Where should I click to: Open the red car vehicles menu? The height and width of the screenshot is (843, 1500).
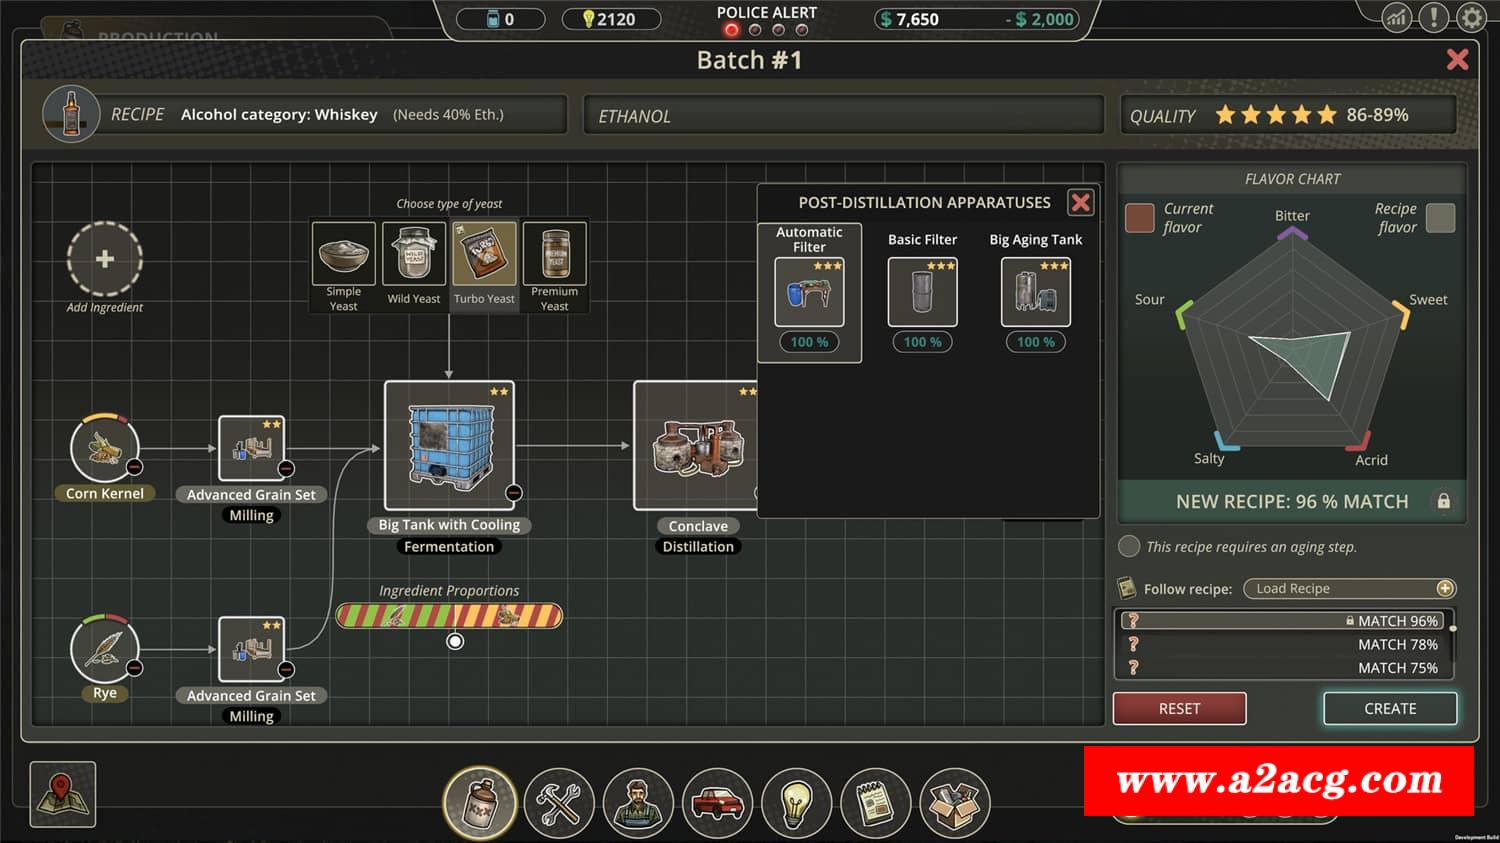tap(717, 802)
